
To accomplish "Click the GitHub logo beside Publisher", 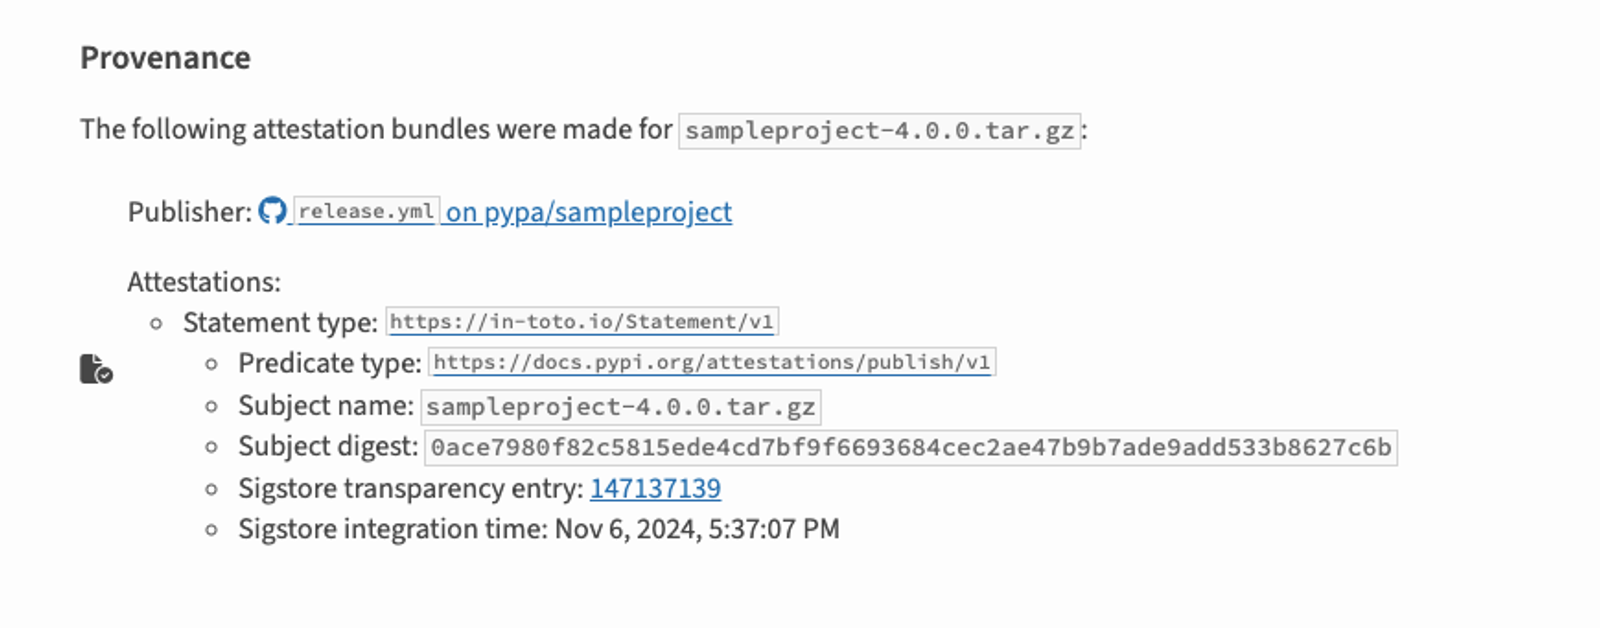I will pyautogui.click(x=272, y=211).
